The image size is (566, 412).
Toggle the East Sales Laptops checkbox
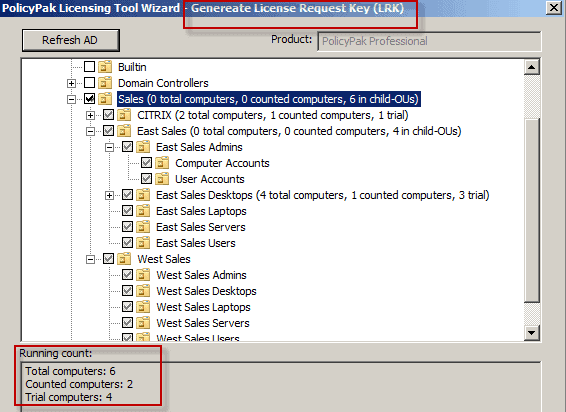[127, 211]
